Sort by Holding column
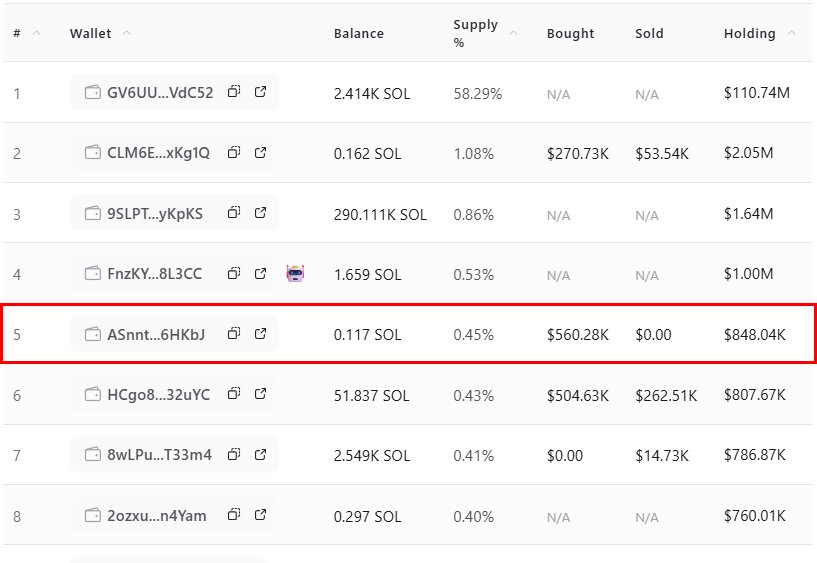 [791, 33]
